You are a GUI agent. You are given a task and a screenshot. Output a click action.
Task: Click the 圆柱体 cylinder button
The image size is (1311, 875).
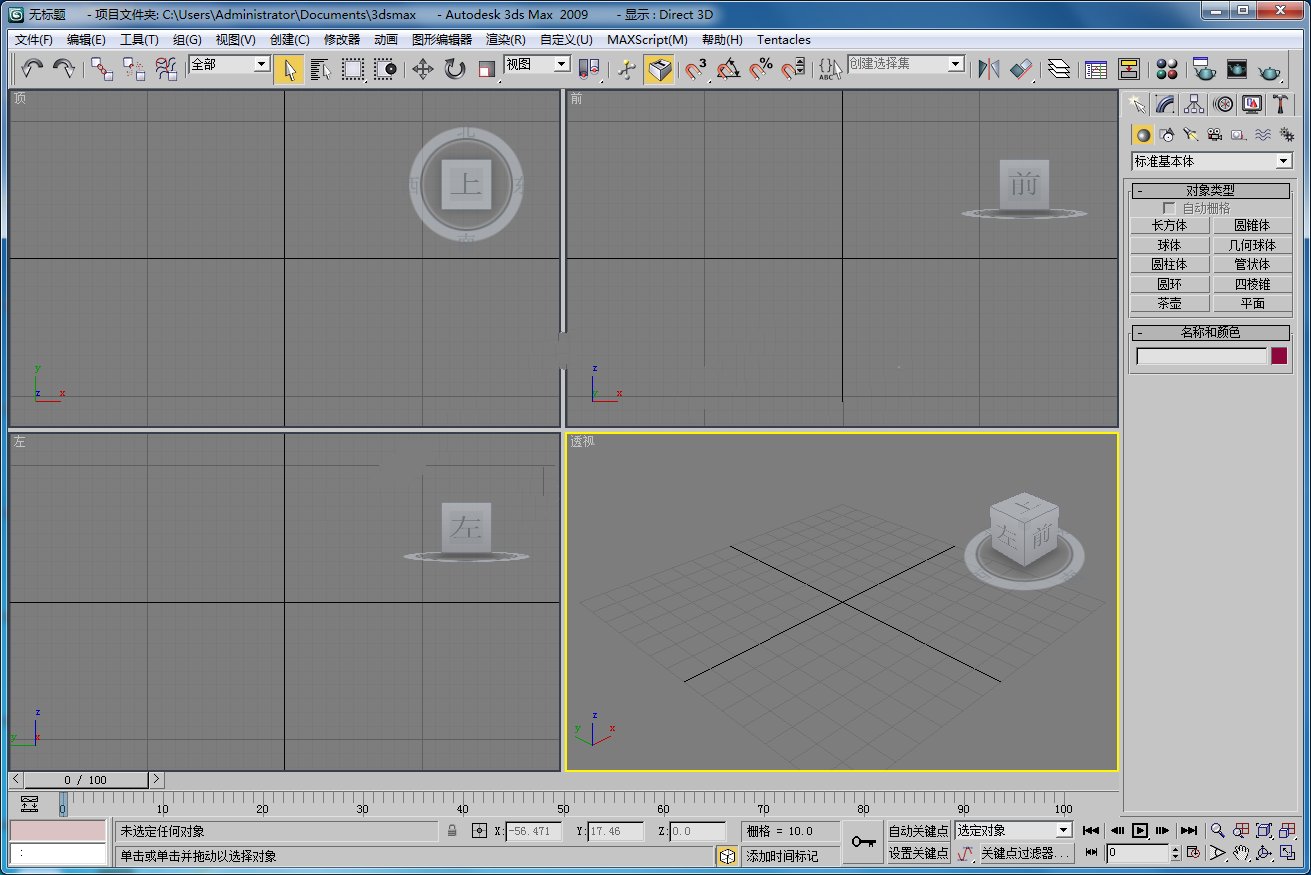pos(1169,264)
